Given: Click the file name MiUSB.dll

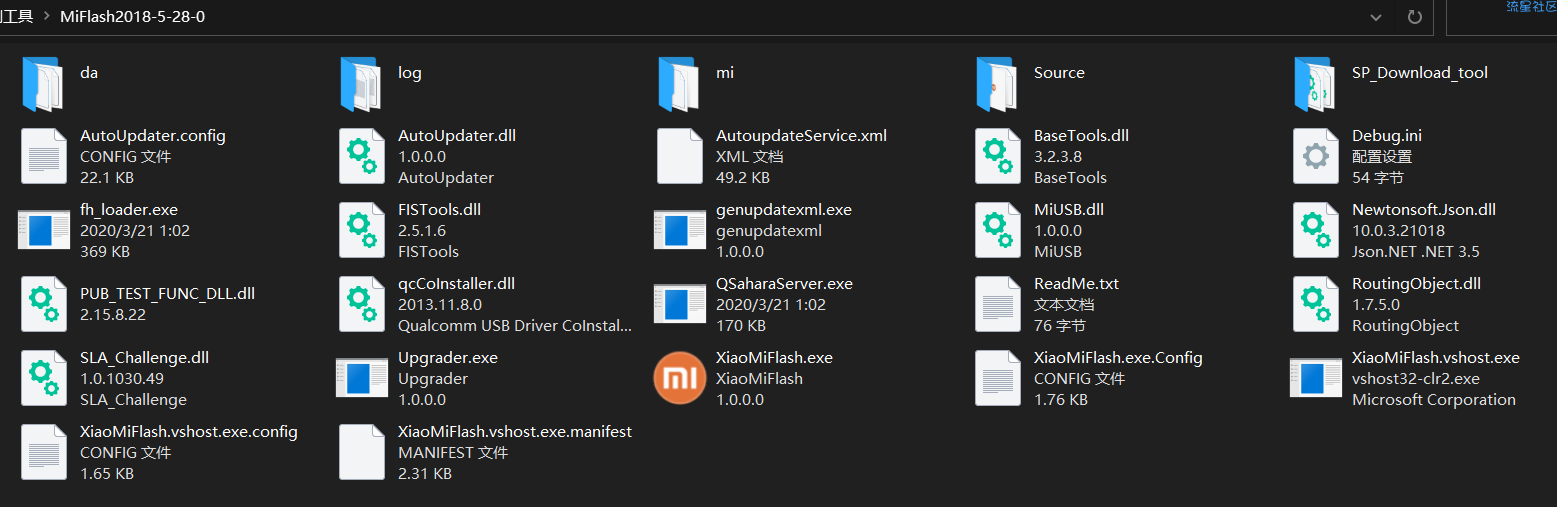Looking at the screenshot, I should pos(1069,210).
